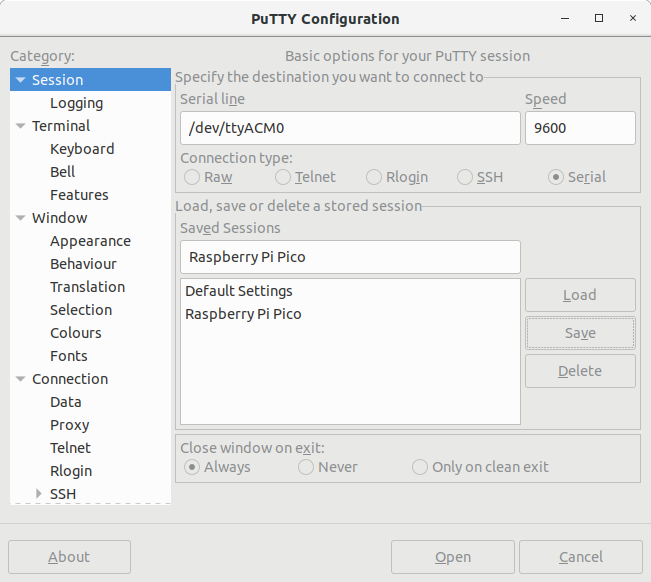
Task: Collapse the Connection tree arrow
Action: point(20,379)
